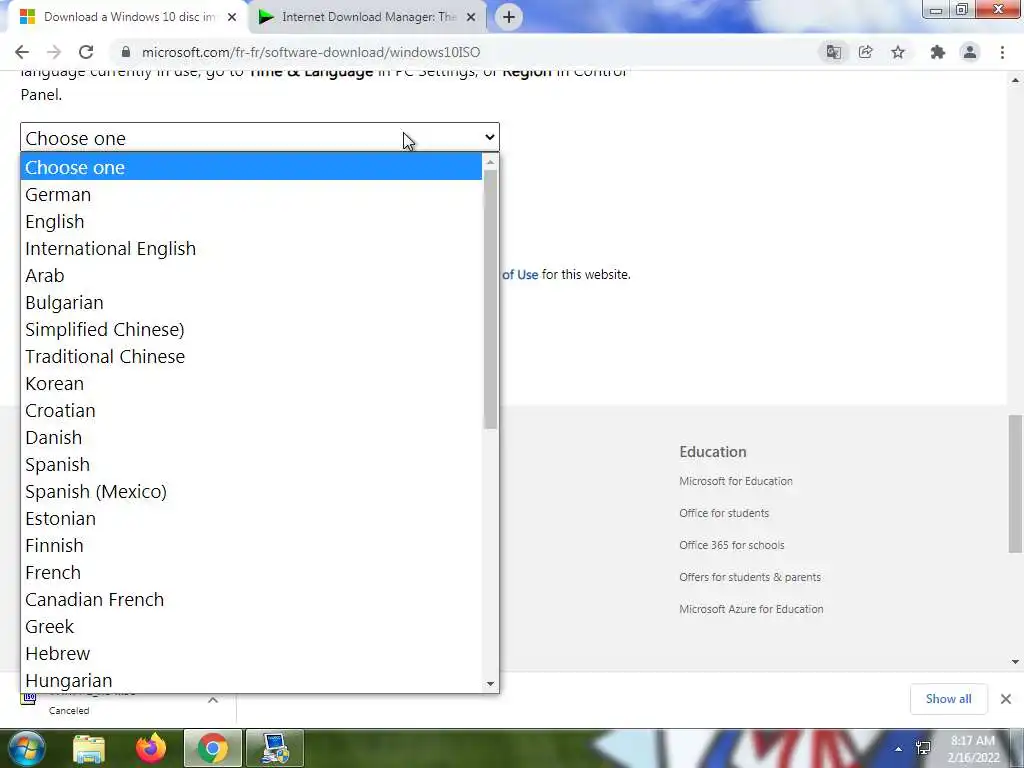This screenshot has width=1024, height=768.
Task: Open the Google Translate icon in address bar
Action: (833, 52)
